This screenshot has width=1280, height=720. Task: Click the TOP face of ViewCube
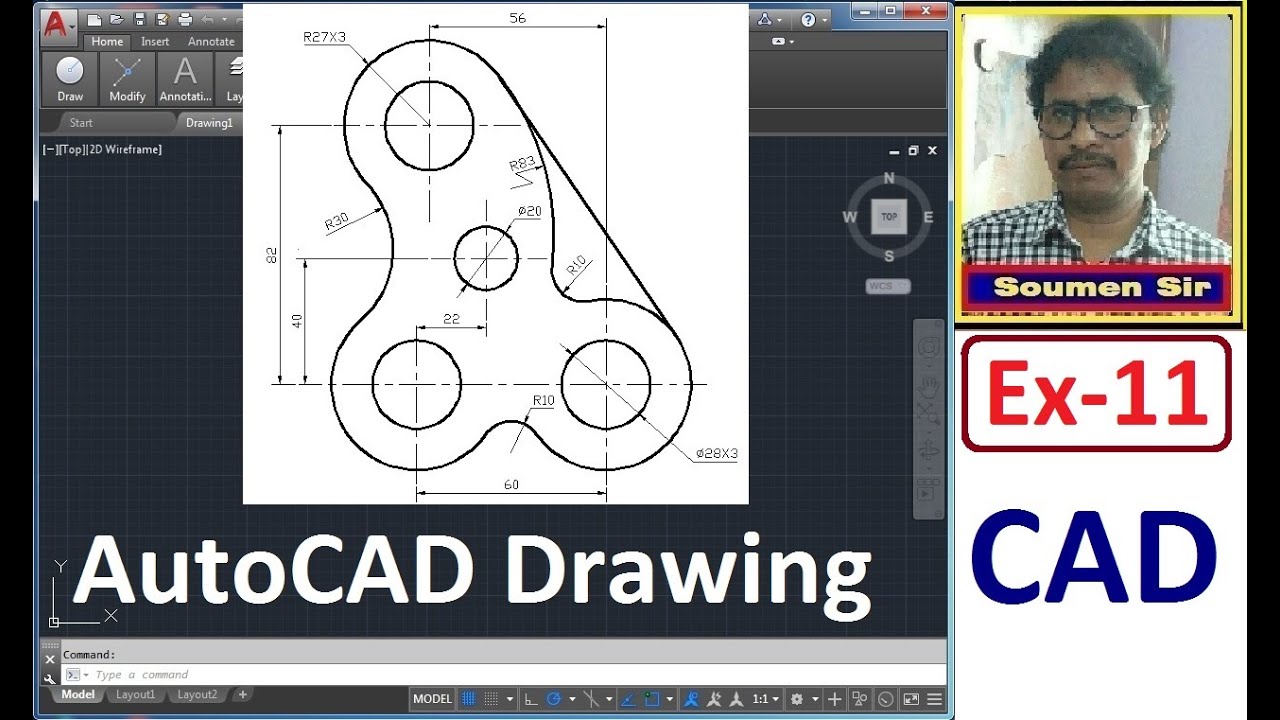pyautogui.click(x=889, y=217)
